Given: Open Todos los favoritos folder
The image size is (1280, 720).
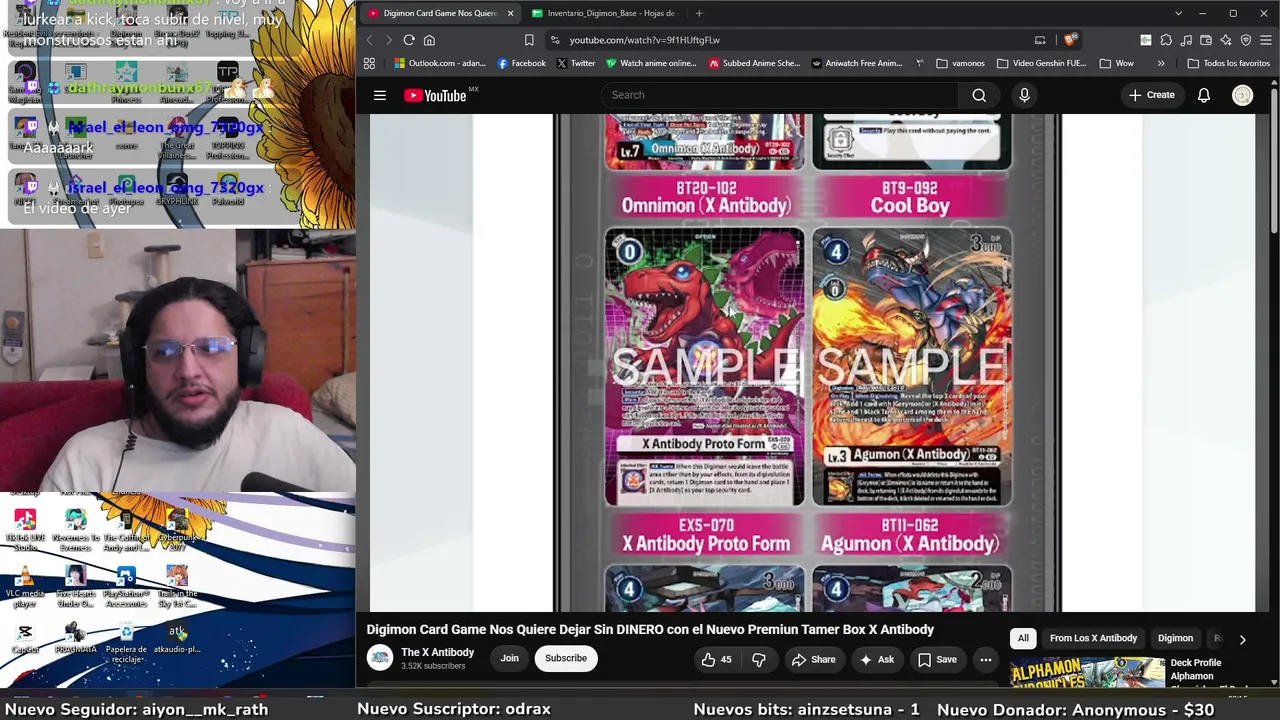Looking at the screenshot, I should (x=1228, y=63).
